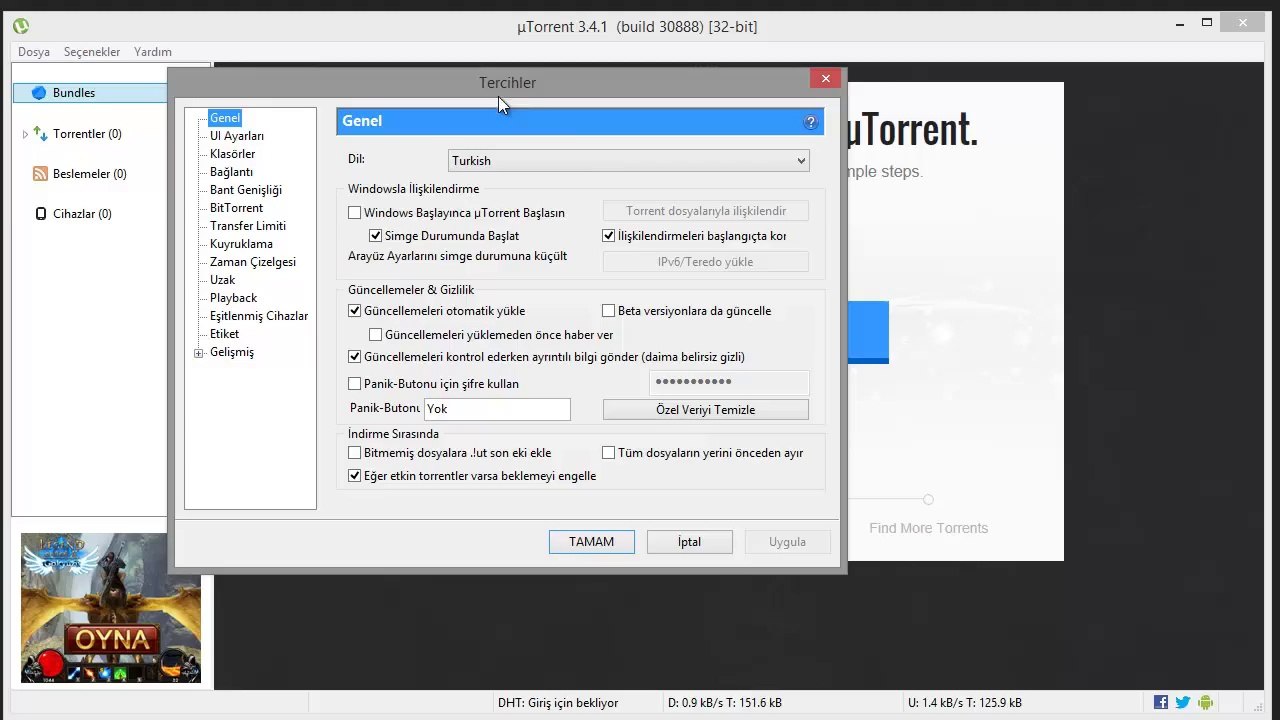Open the Beslemeler RSS feed icon
The image size is (1280, 720).
(41, 174)
